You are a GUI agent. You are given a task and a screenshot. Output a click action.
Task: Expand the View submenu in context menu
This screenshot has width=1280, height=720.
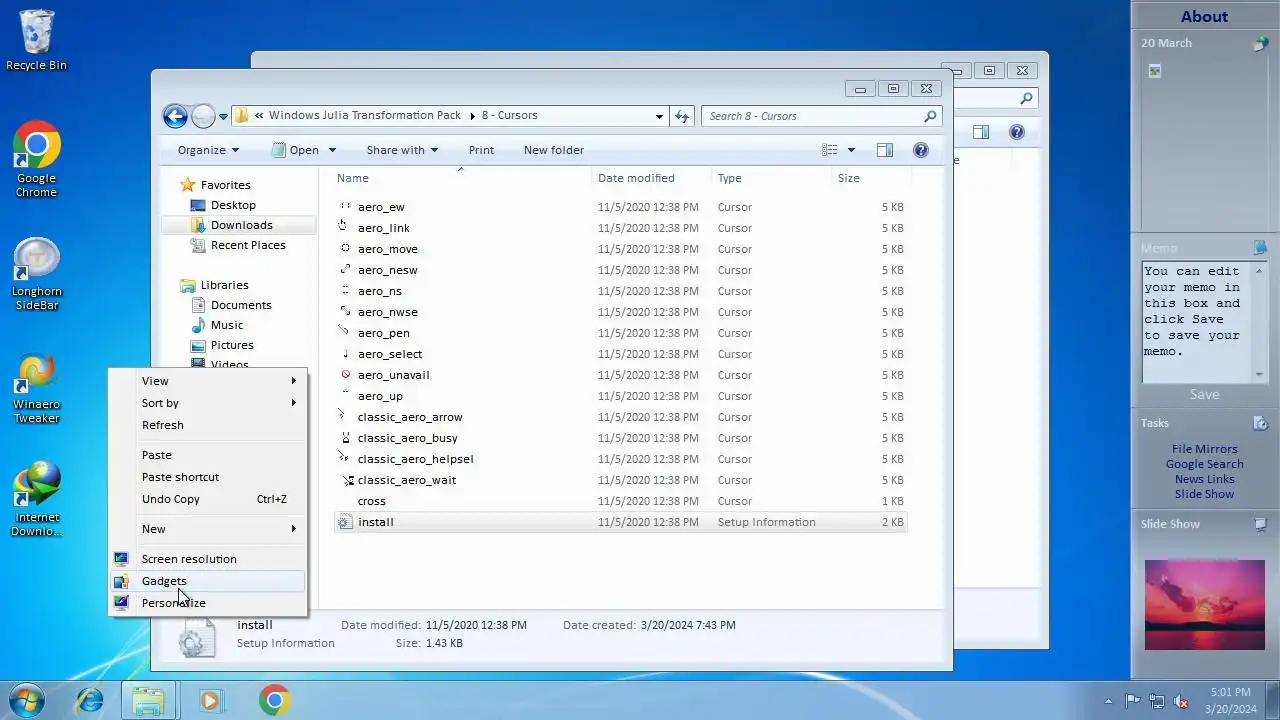pyautogui.click(x=208, y=381)
